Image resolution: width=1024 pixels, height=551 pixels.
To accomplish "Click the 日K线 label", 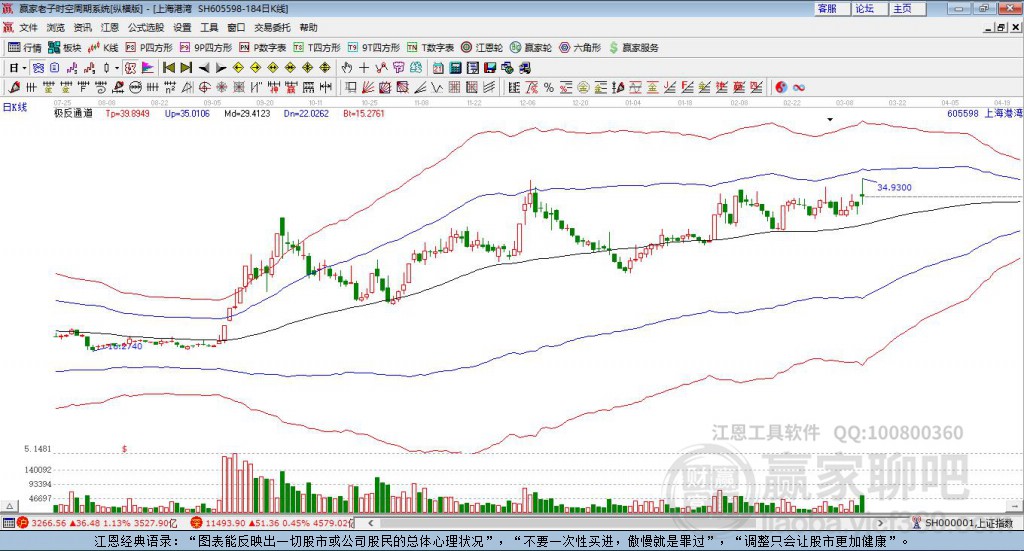I will click(x=15, y=107).
